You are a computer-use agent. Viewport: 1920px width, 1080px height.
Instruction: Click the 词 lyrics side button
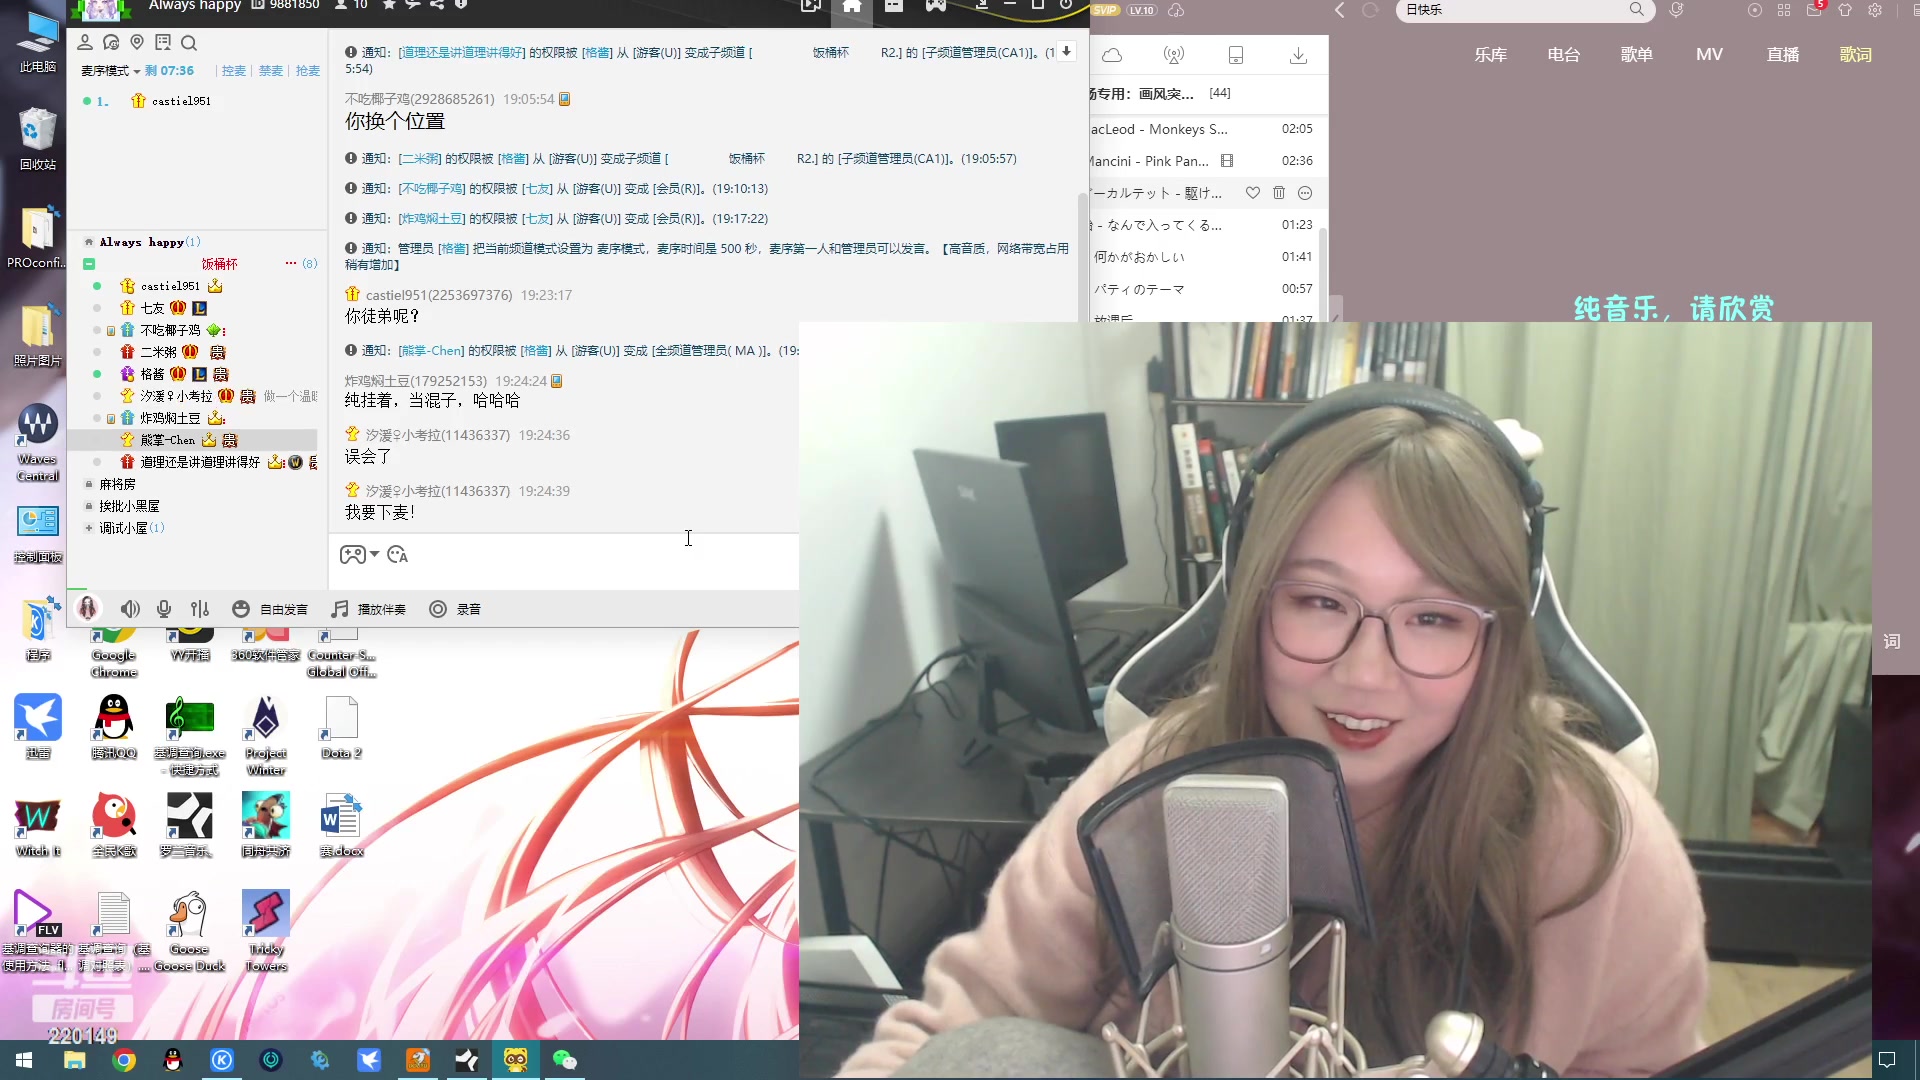(x=1892, y=642)
